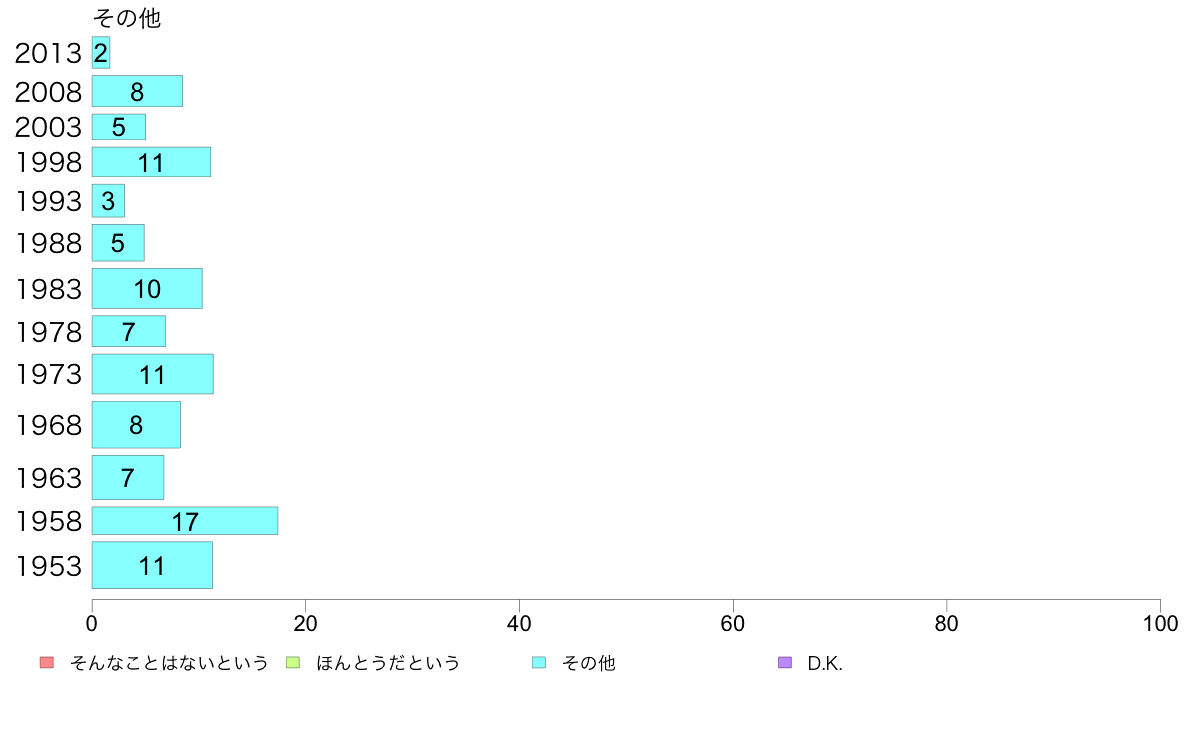1188x736 pixels.
Task: Click the 1978 year axis label
Action: pos(48,332)
